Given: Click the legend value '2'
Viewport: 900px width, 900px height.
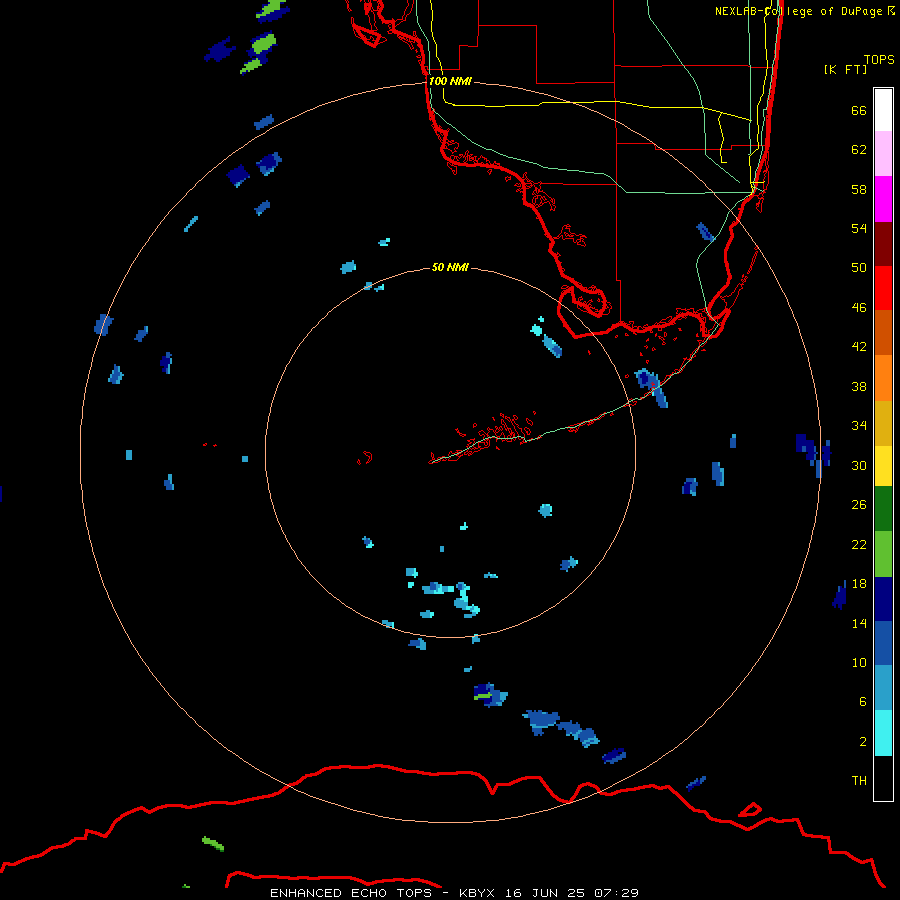Looking at the screenshot, I should tap(863, 742).
